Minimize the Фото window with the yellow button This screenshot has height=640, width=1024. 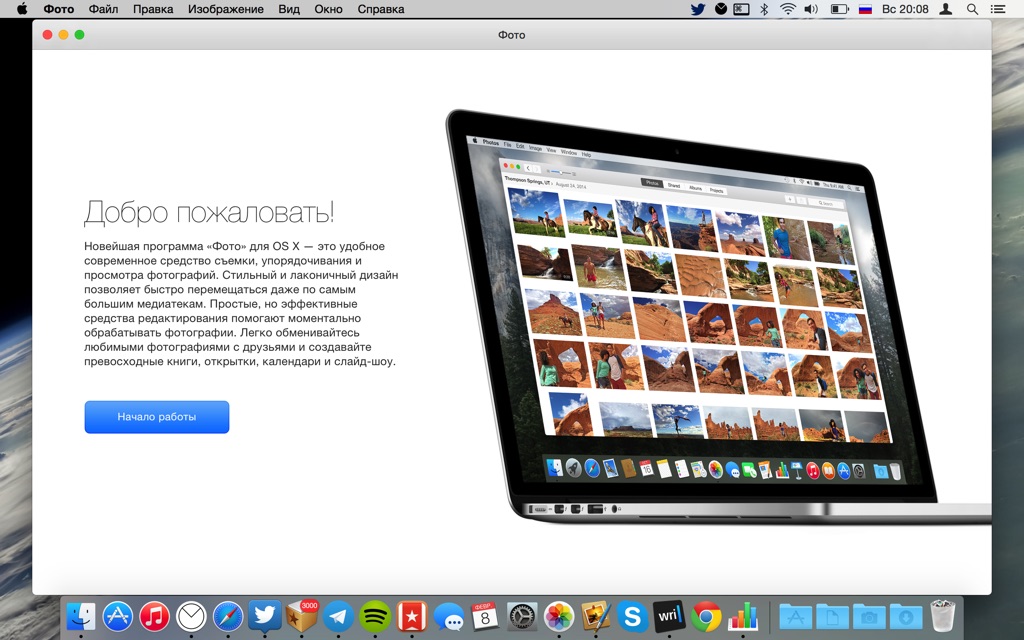[63, 35]
